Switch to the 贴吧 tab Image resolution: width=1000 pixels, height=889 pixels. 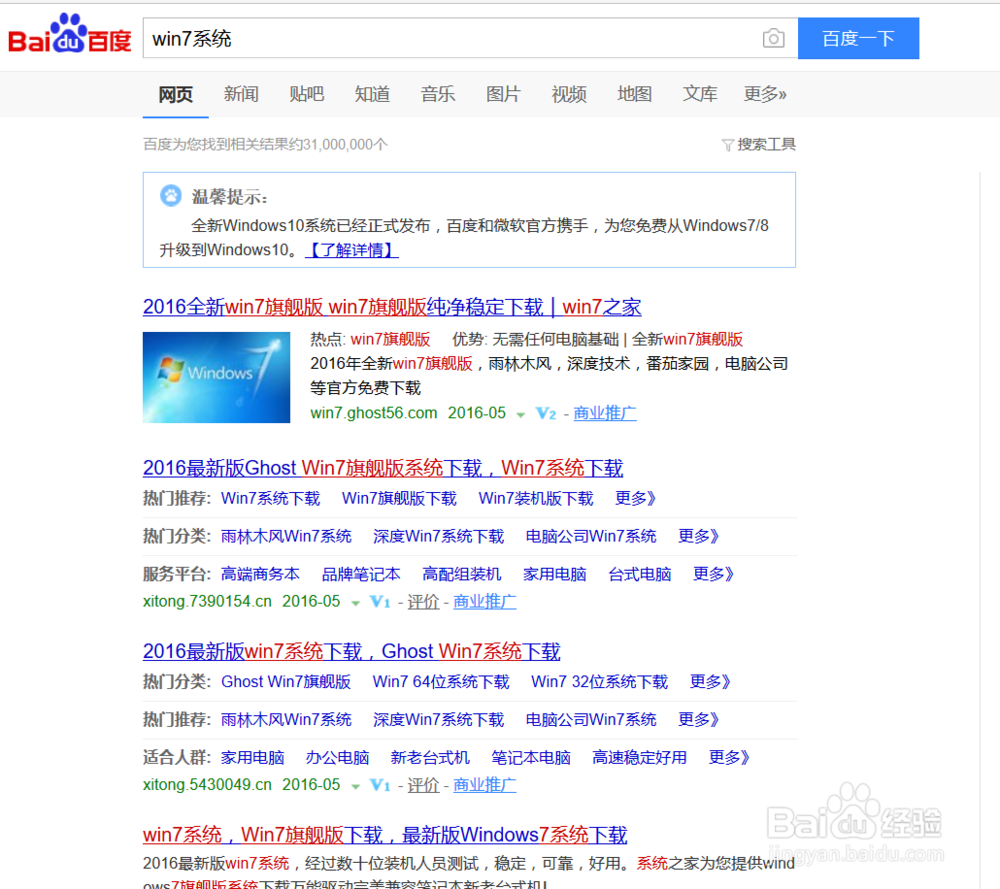307,94
